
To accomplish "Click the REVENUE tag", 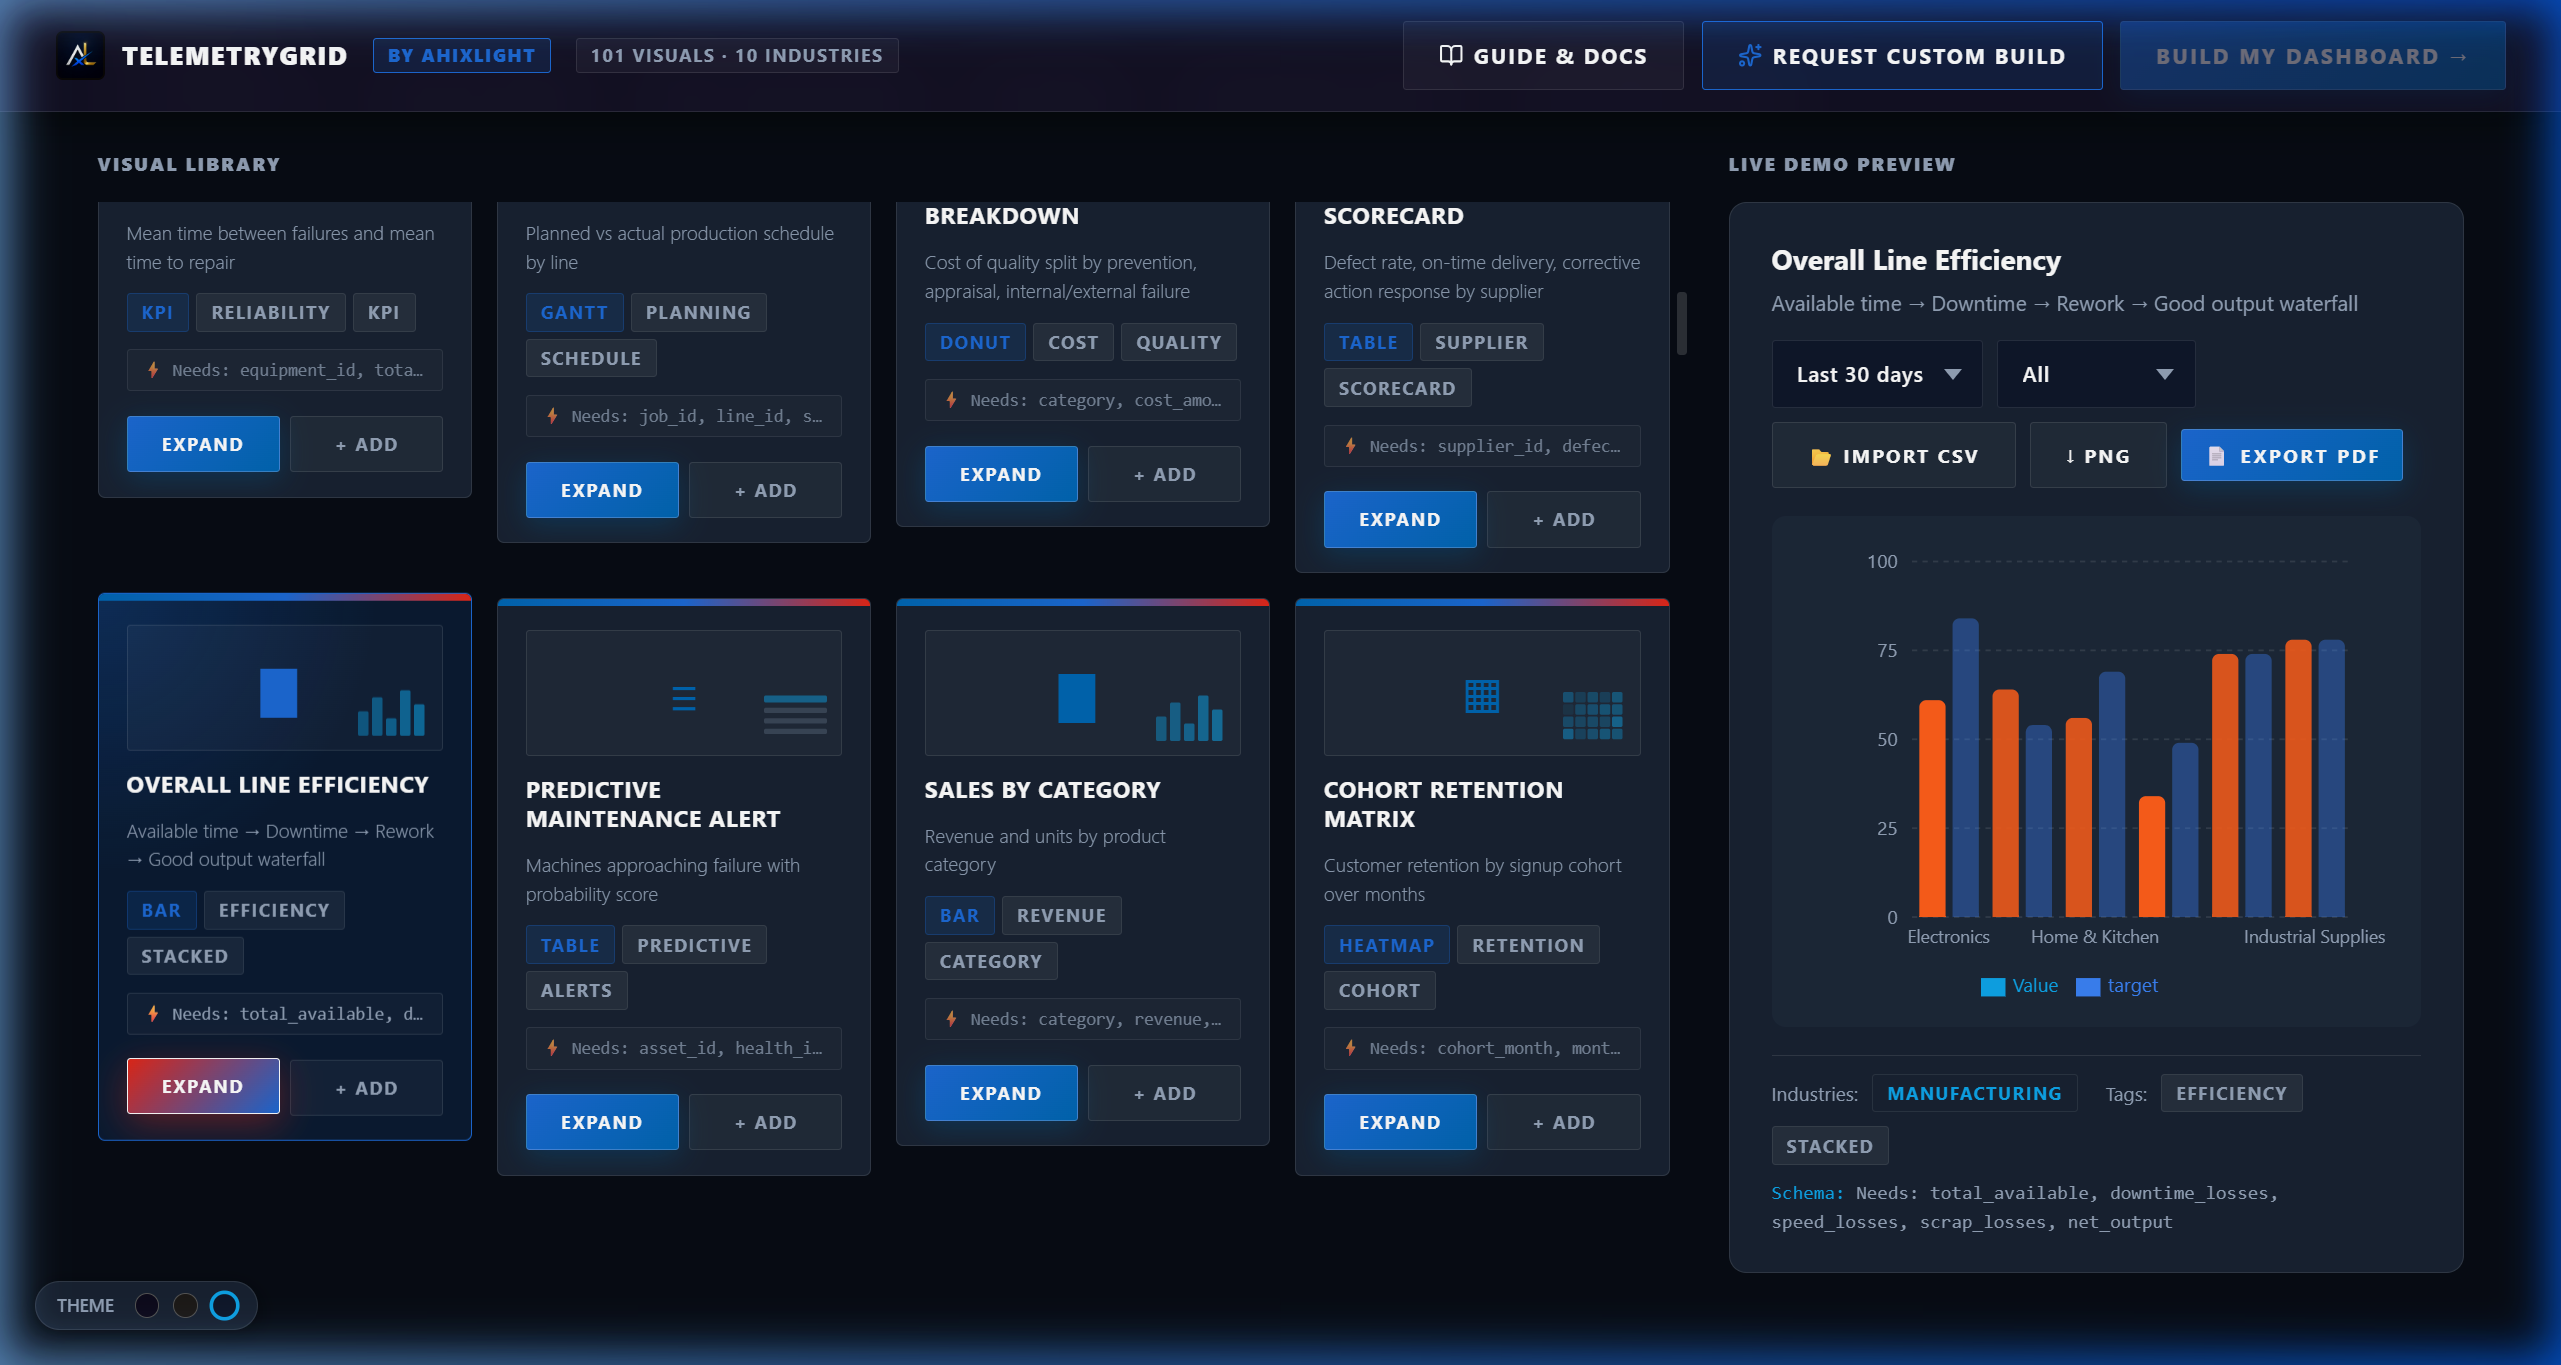I will (1061, 915).
